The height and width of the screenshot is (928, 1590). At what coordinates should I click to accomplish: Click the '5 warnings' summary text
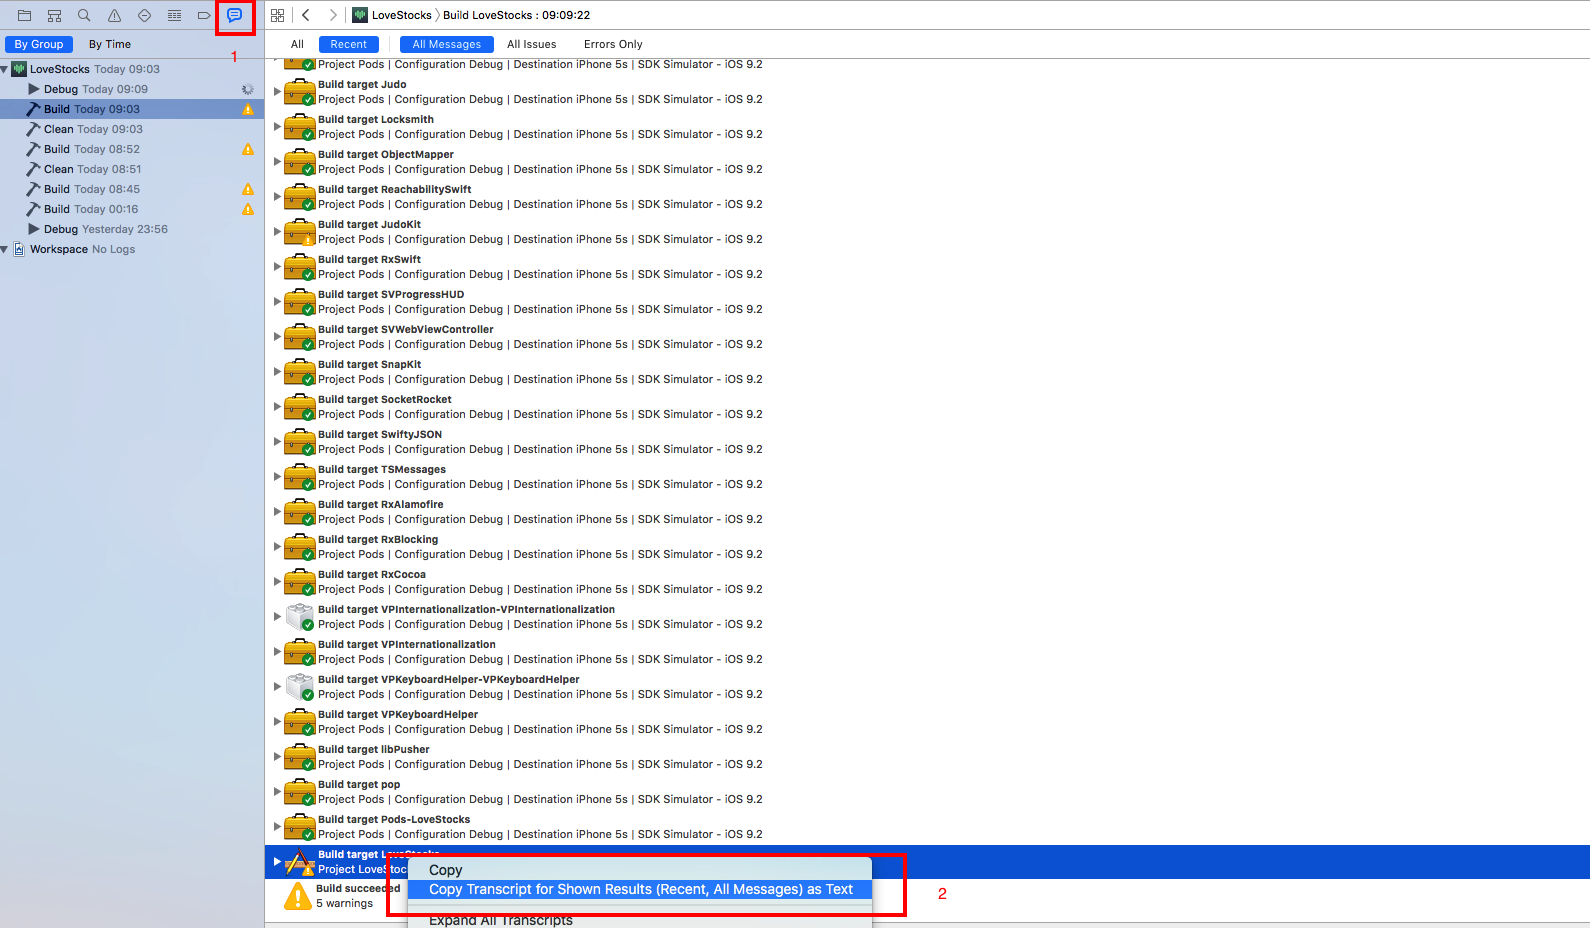[x=344, y=904]
